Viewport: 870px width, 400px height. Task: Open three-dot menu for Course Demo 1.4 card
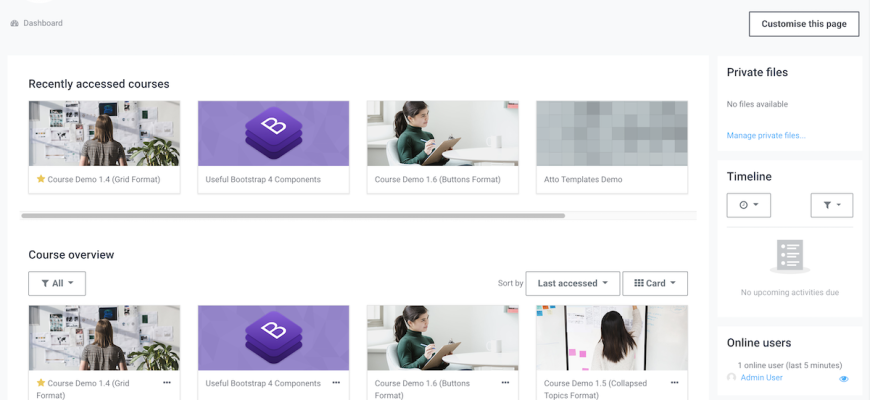[x=167, y=383]
